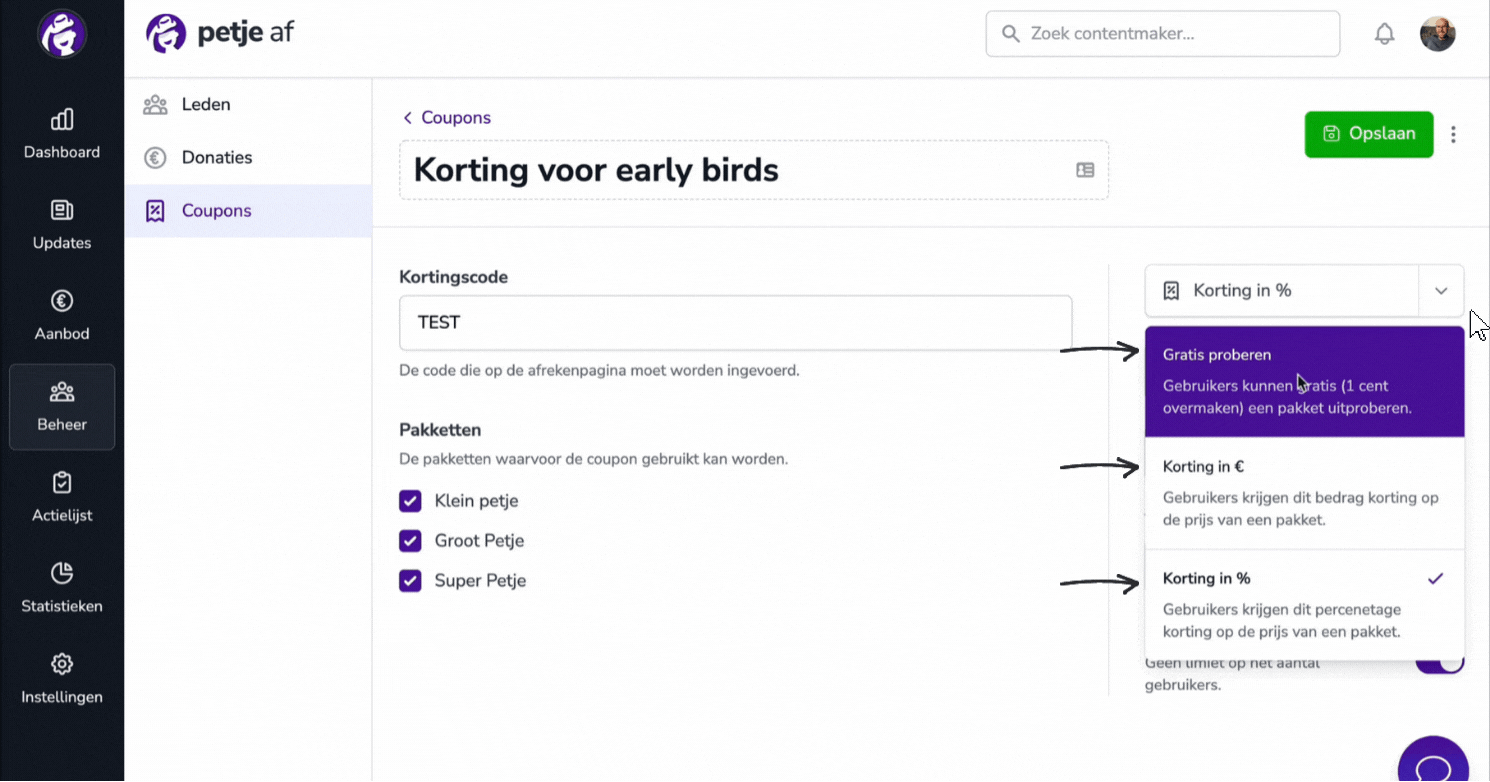The image size is (1490, 782).
Task: Open the three-dot more options menu
Action: [1453, 134]
